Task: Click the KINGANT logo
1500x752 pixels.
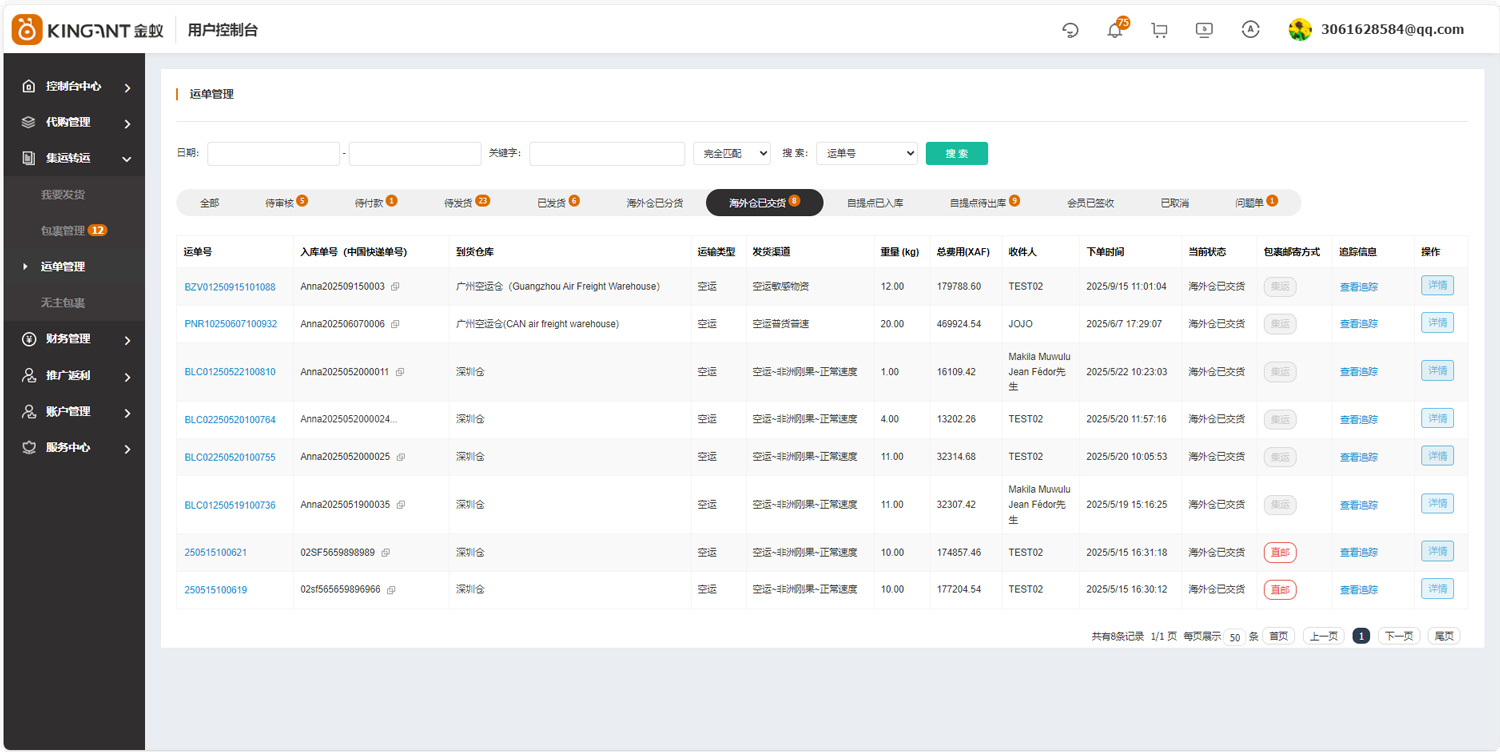Action: tap(87, 30)
